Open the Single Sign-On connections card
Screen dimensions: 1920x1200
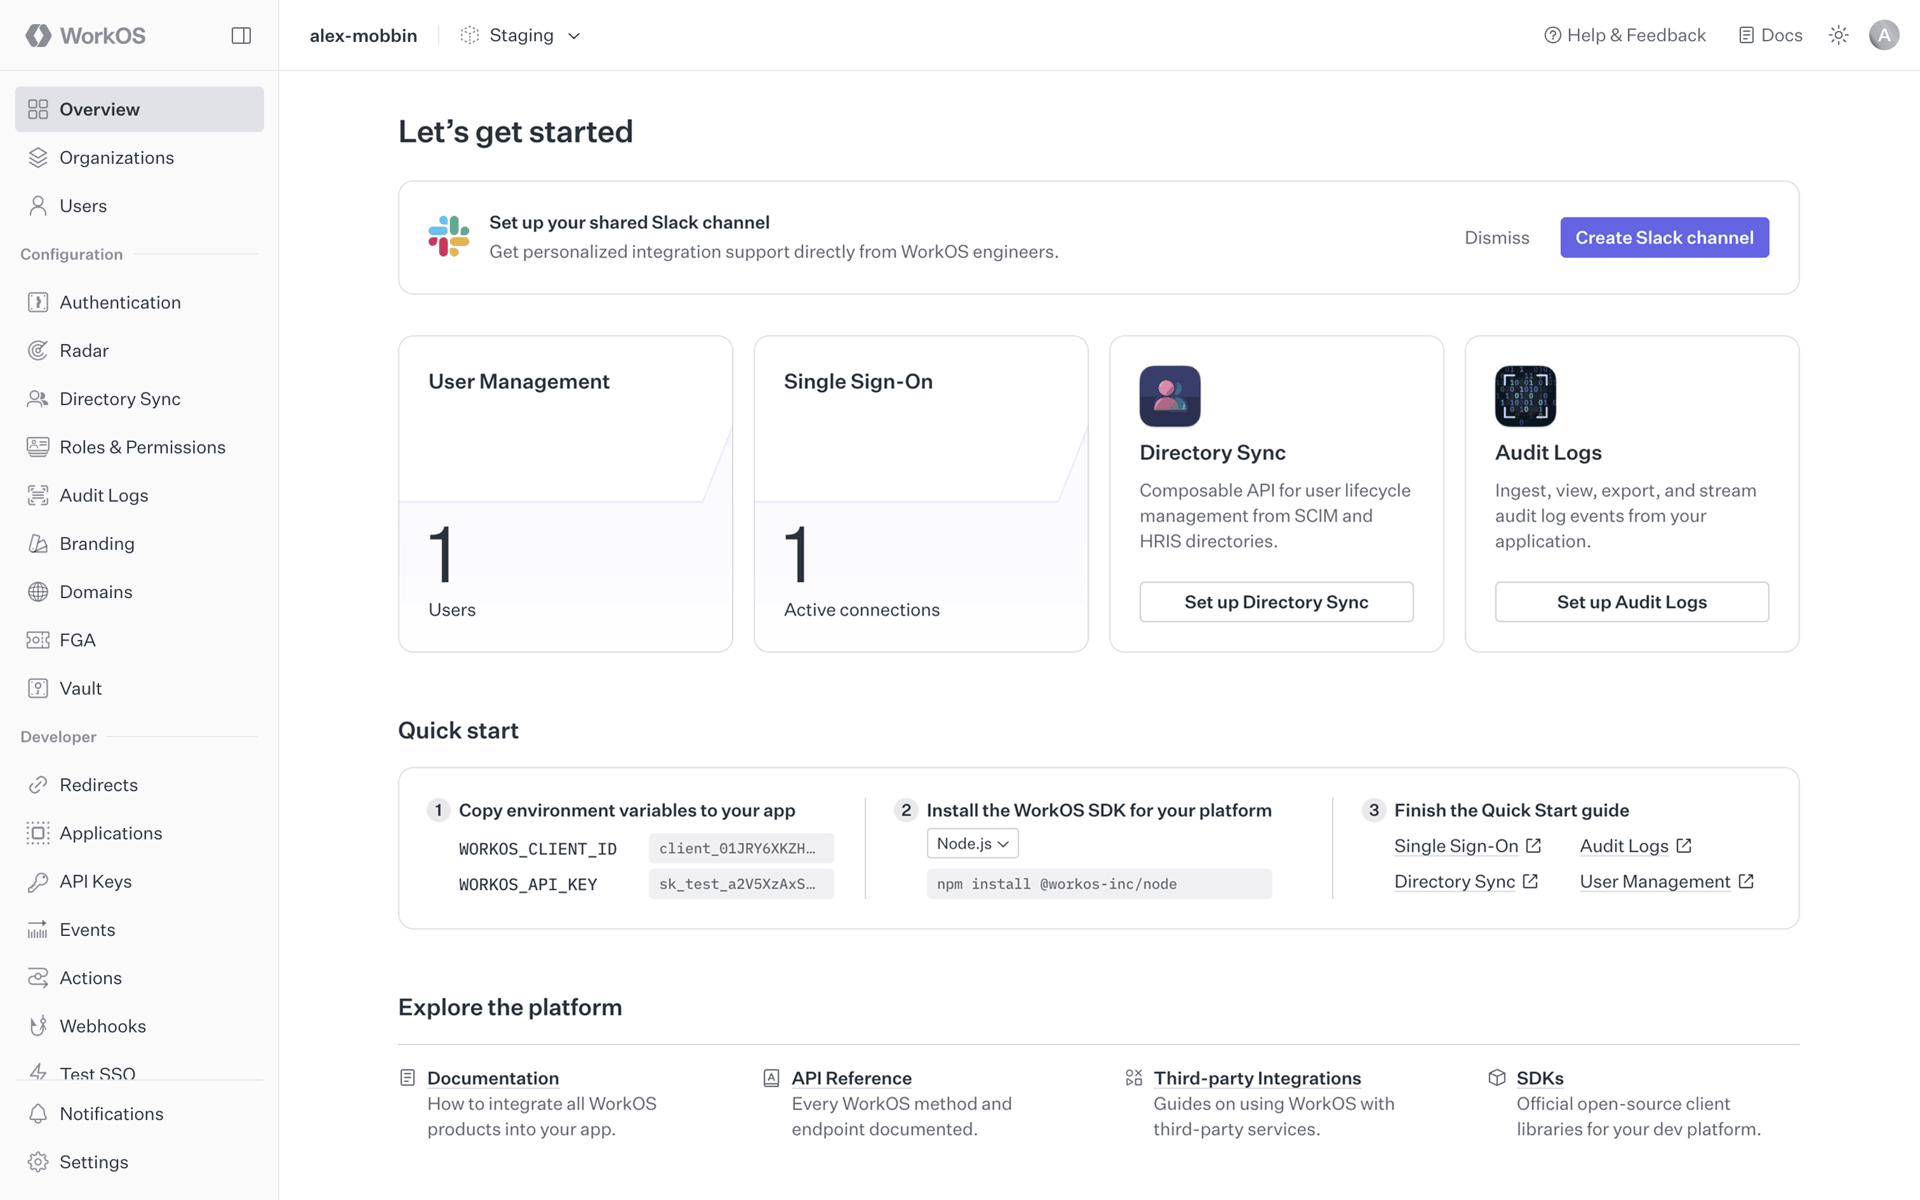click(x=920, y=494)
